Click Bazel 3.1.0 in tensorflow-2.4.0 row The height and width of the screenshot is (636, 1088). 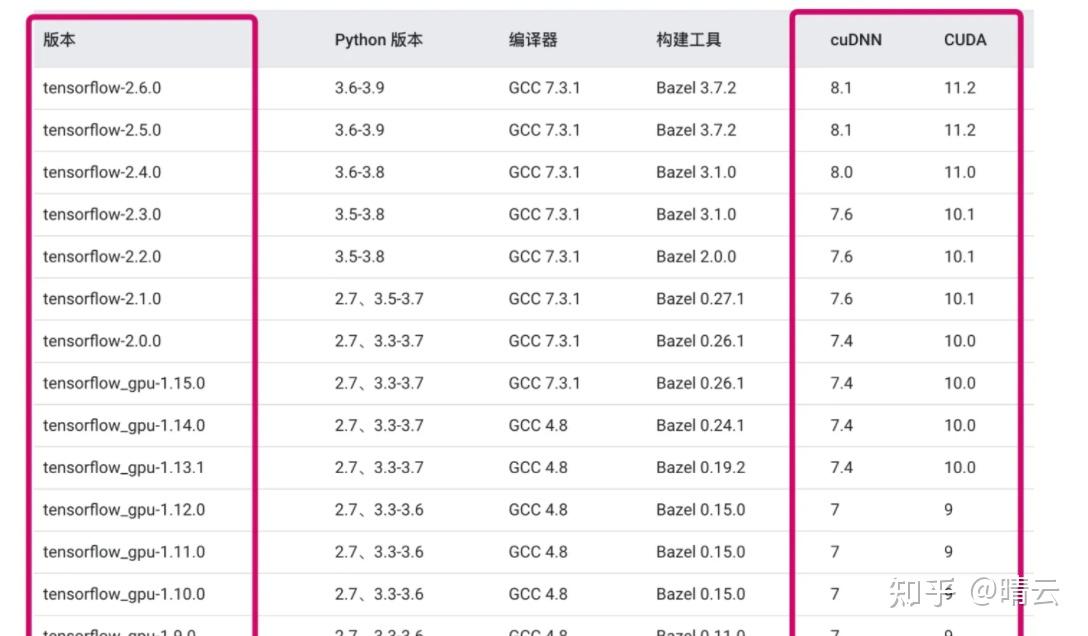tap(696, 172)
